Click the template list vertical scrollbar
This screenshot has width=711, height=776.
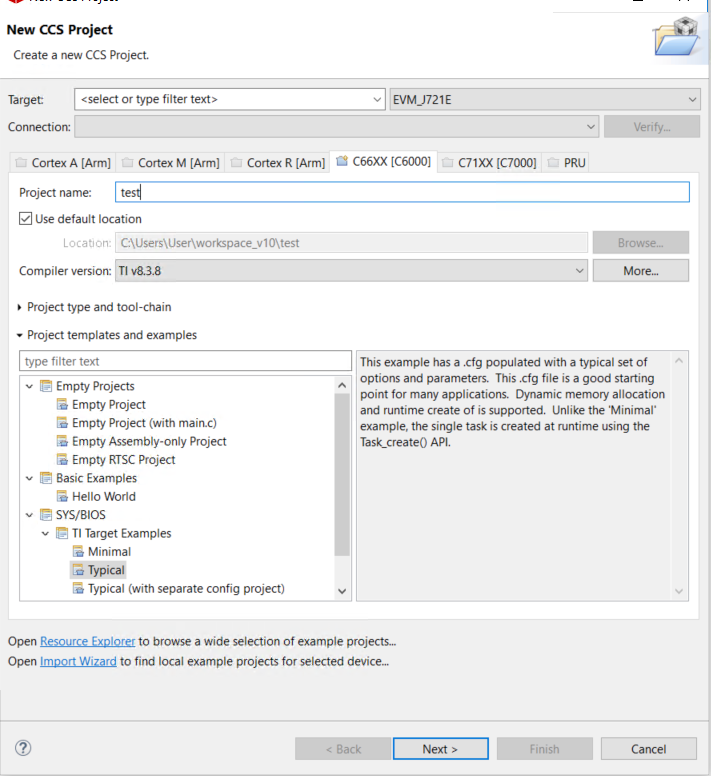pyautogui.click(x=342, y=470)
